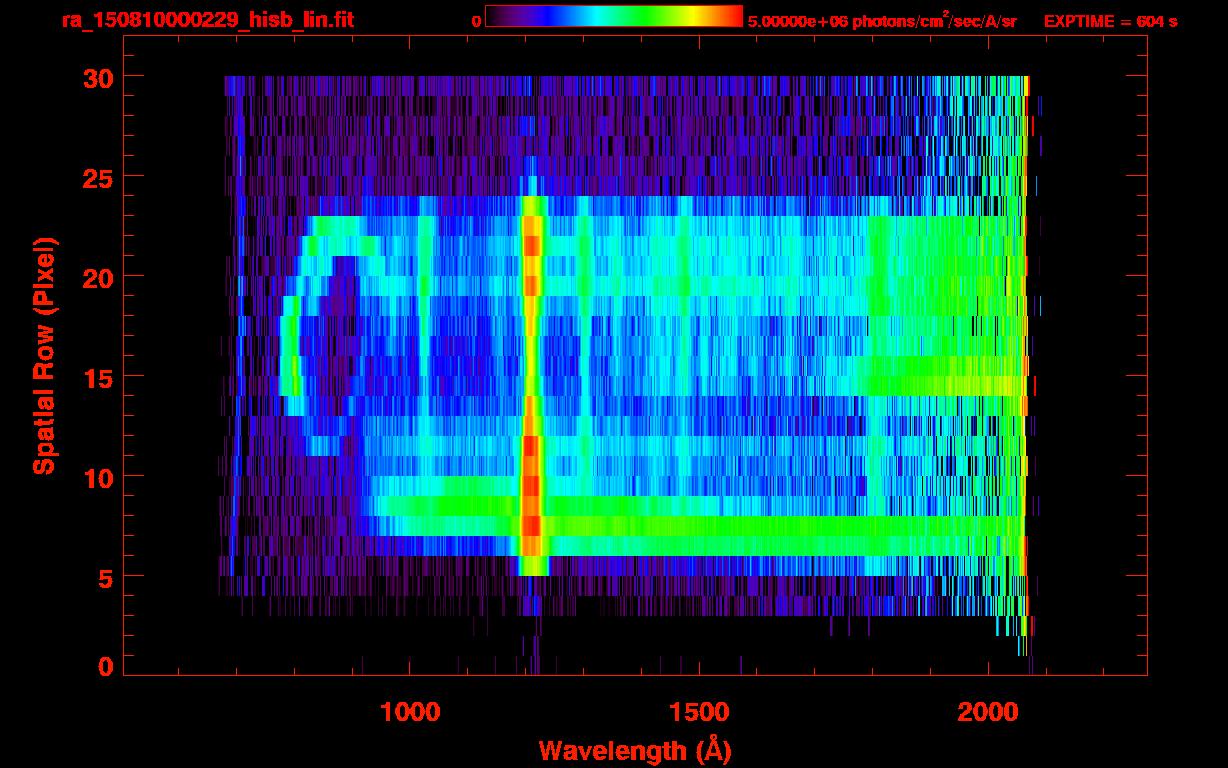The image size is (1228, 768).
Task: Click the y-axis tick label 25
Action: click(96, 177)
